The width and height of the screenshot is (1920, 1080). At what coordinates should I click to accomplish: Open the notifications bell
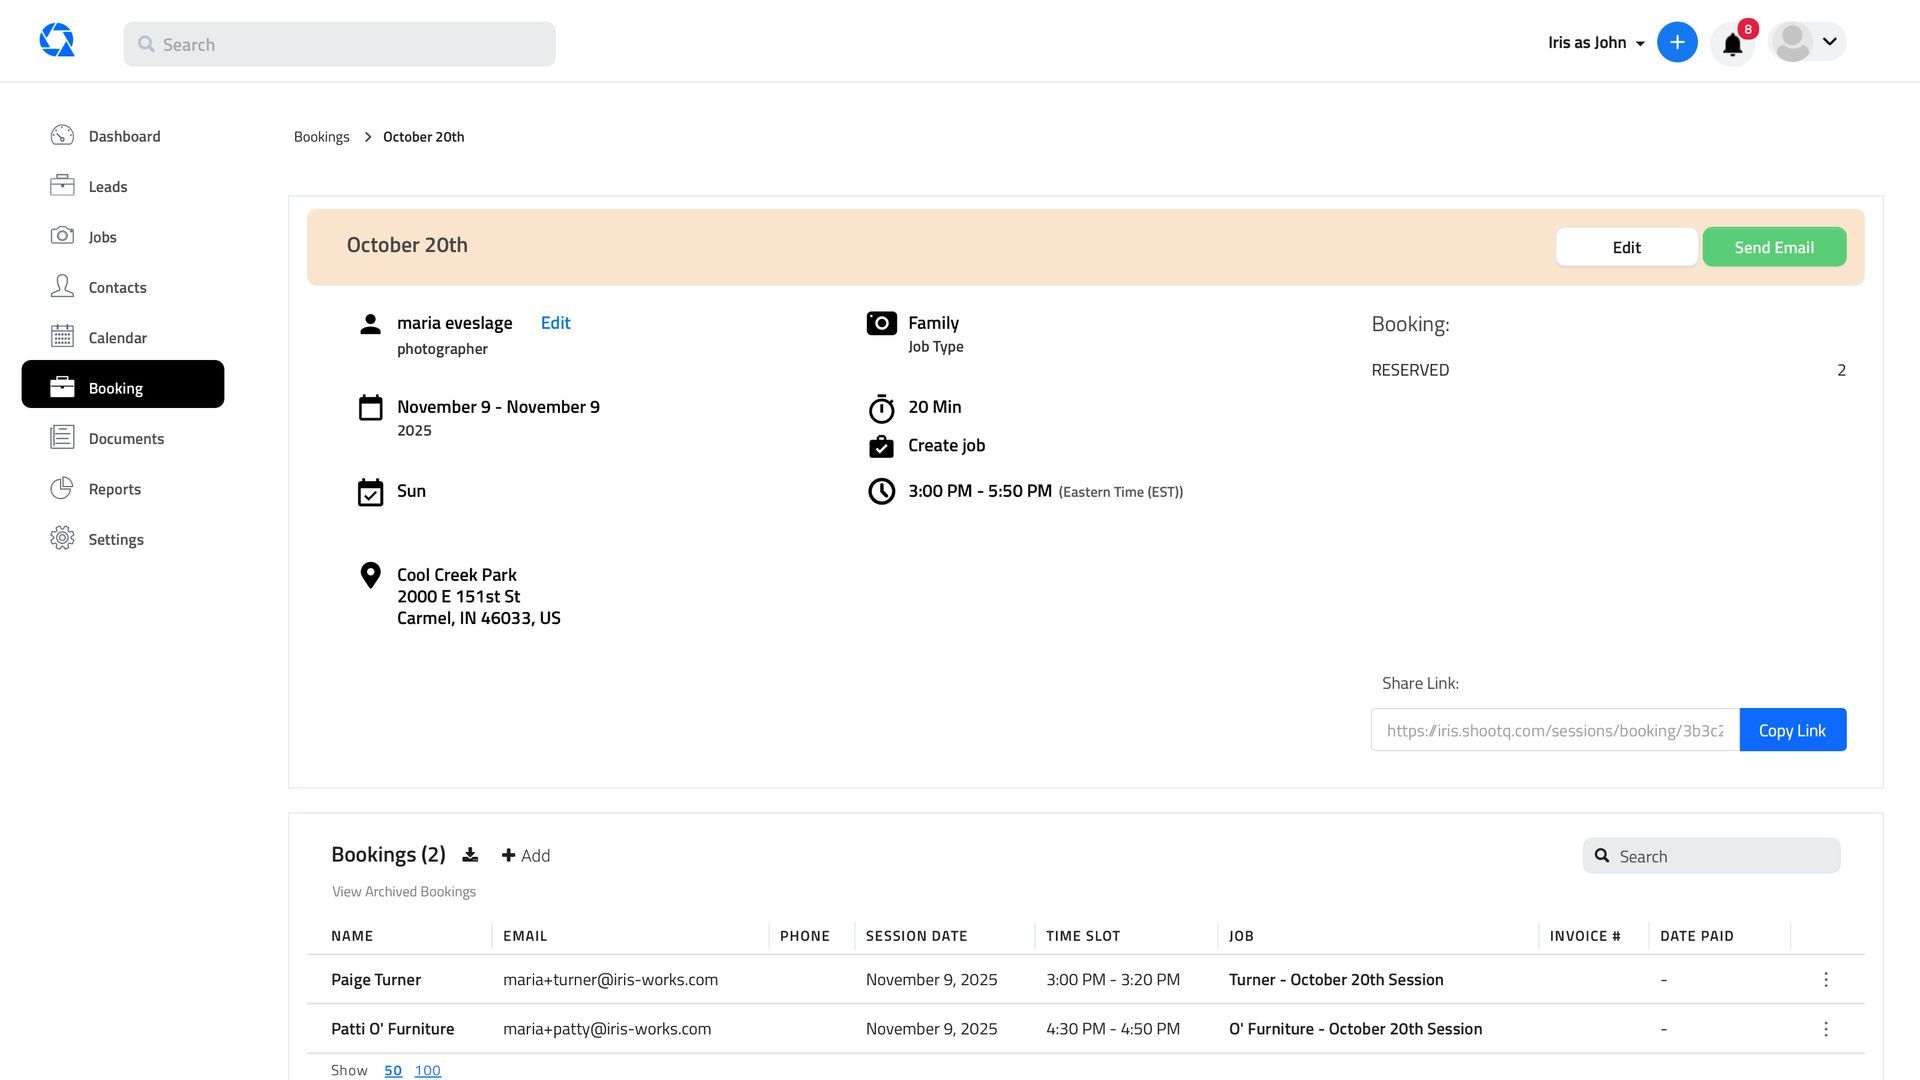[x=1732, y=44]
